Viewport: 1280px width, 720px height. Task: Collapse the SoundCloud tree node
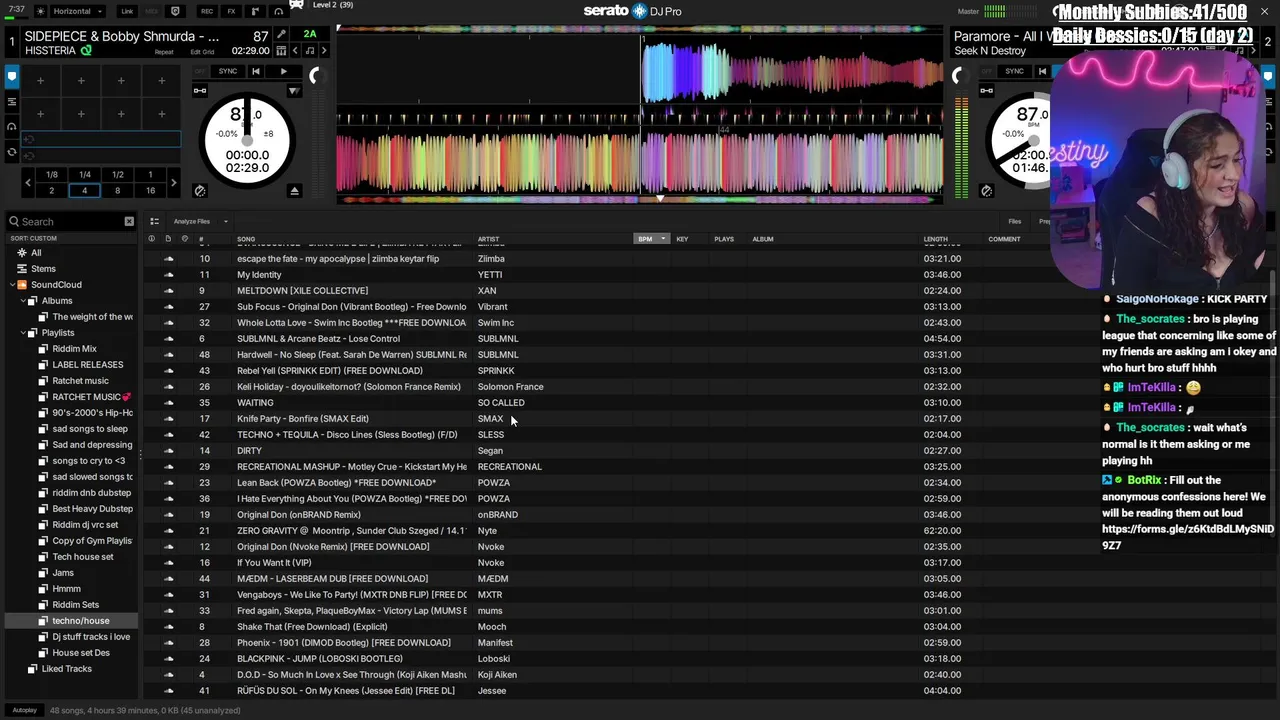[x=12, y=285]
